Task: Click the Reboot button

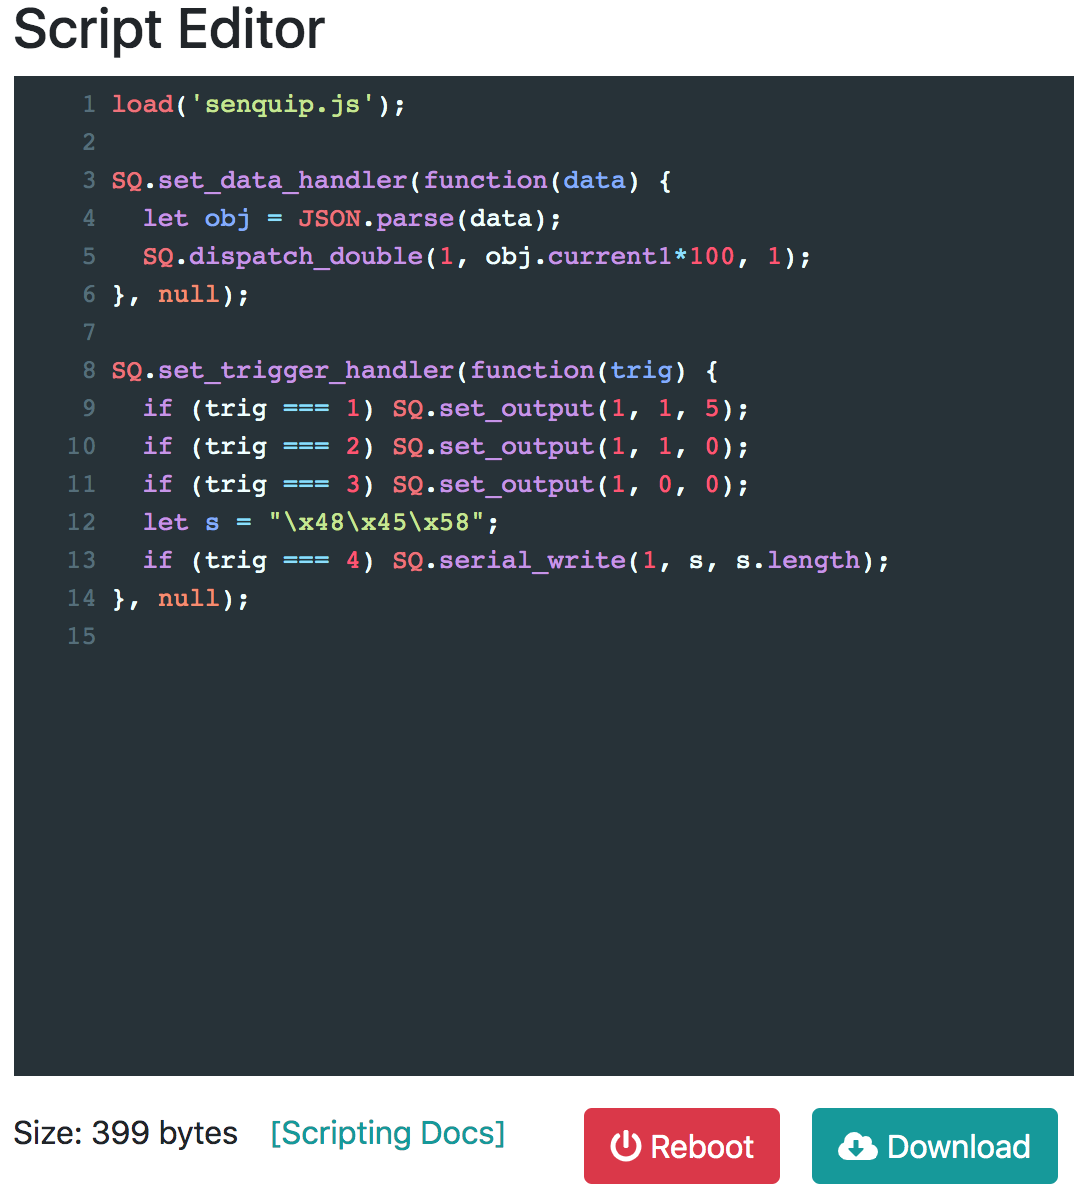Action: click(681, 1145)
